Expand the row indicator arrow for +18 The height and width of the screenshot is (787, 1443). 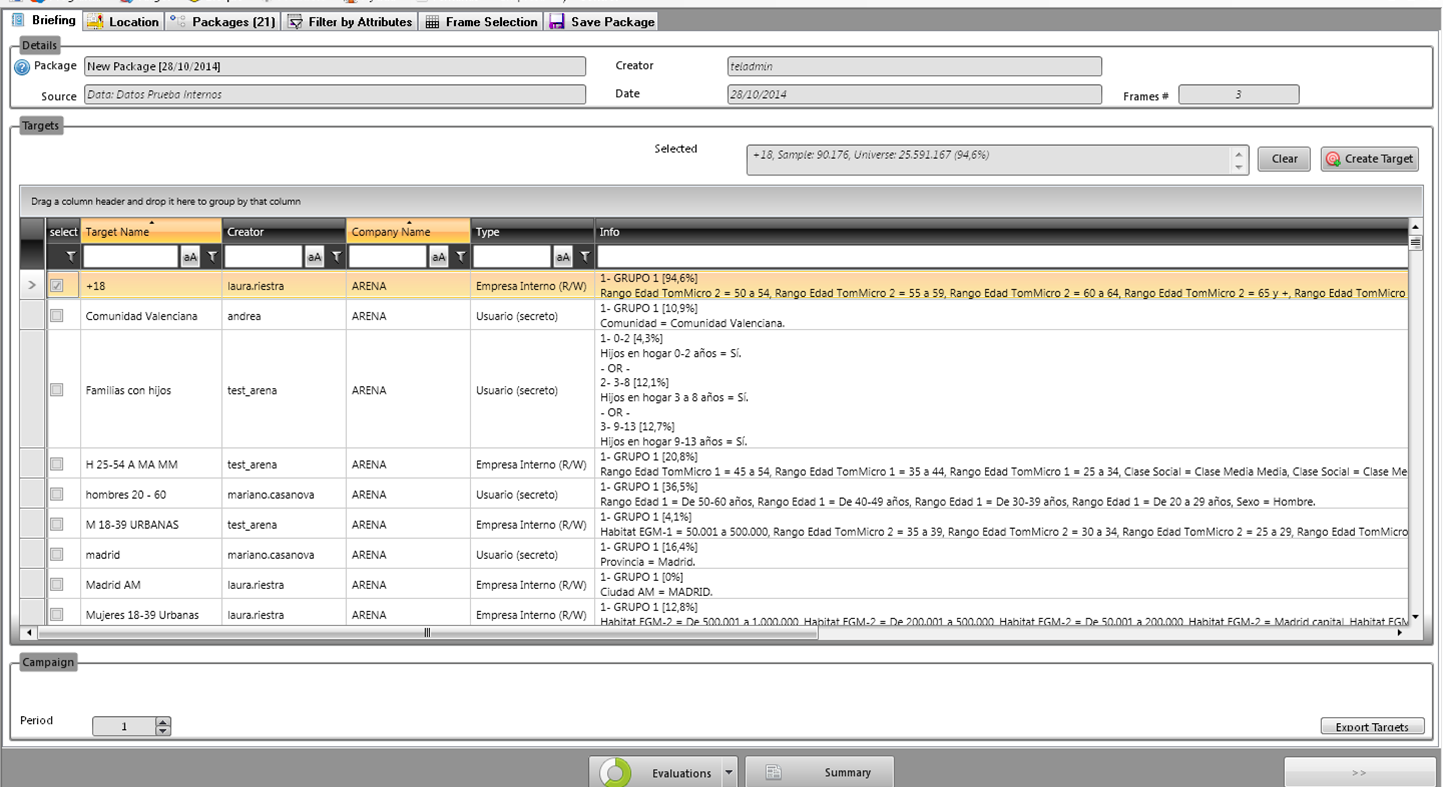pyautogui.click(x=32, y=286)
